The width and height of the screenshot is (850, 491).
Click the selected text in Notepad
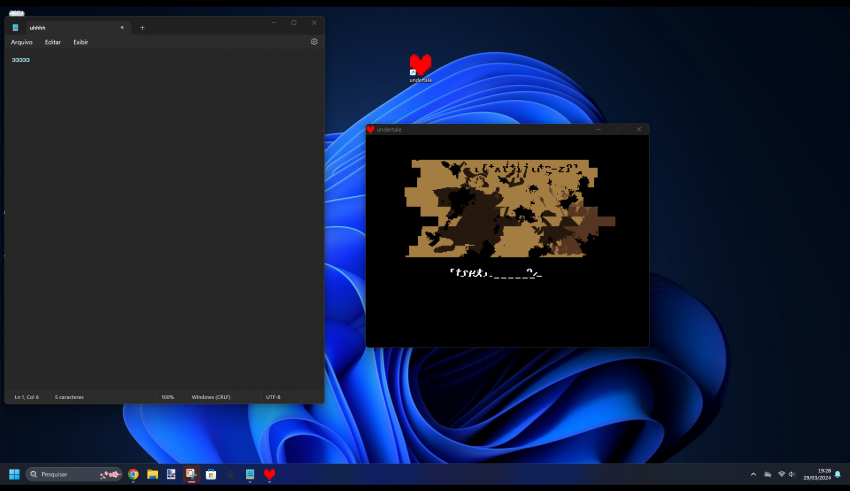click(21, 60)
